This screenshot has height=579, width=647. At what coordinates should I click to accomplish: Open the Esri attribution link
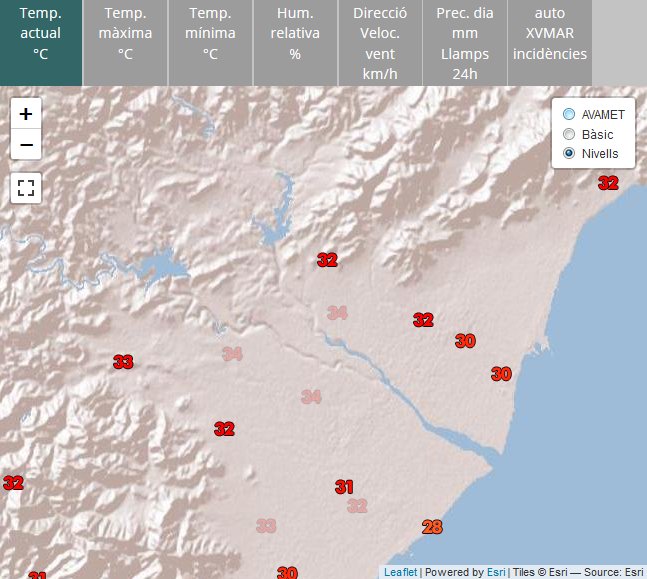tap(496, 572)
